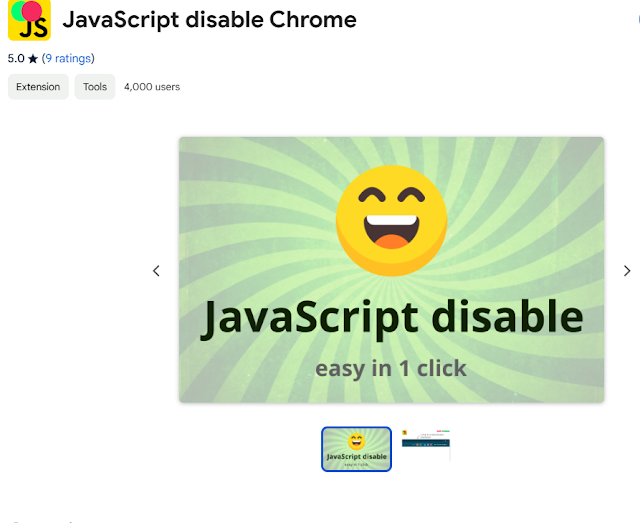Image resolution: width=640 pixels, height=523 pixels.
Task: Click the Tools category chip
Action: tap(95, 87)
